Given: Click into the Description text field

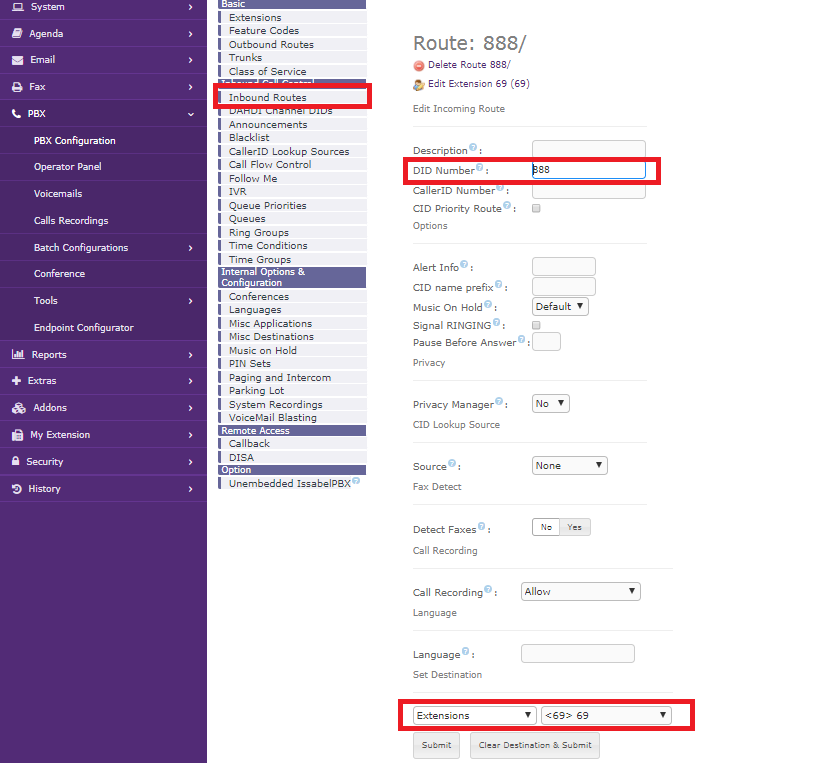Looking at the screenshot, I should click(588, 150).
